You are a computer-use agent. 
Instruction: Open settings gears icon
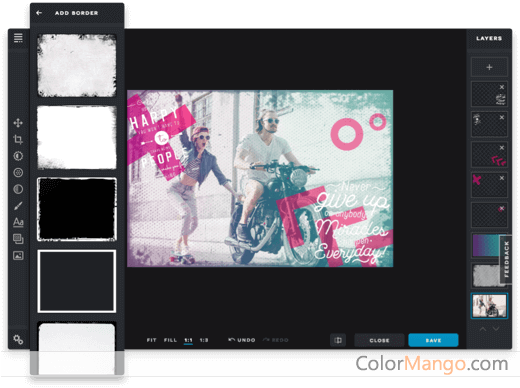point(18,340)
